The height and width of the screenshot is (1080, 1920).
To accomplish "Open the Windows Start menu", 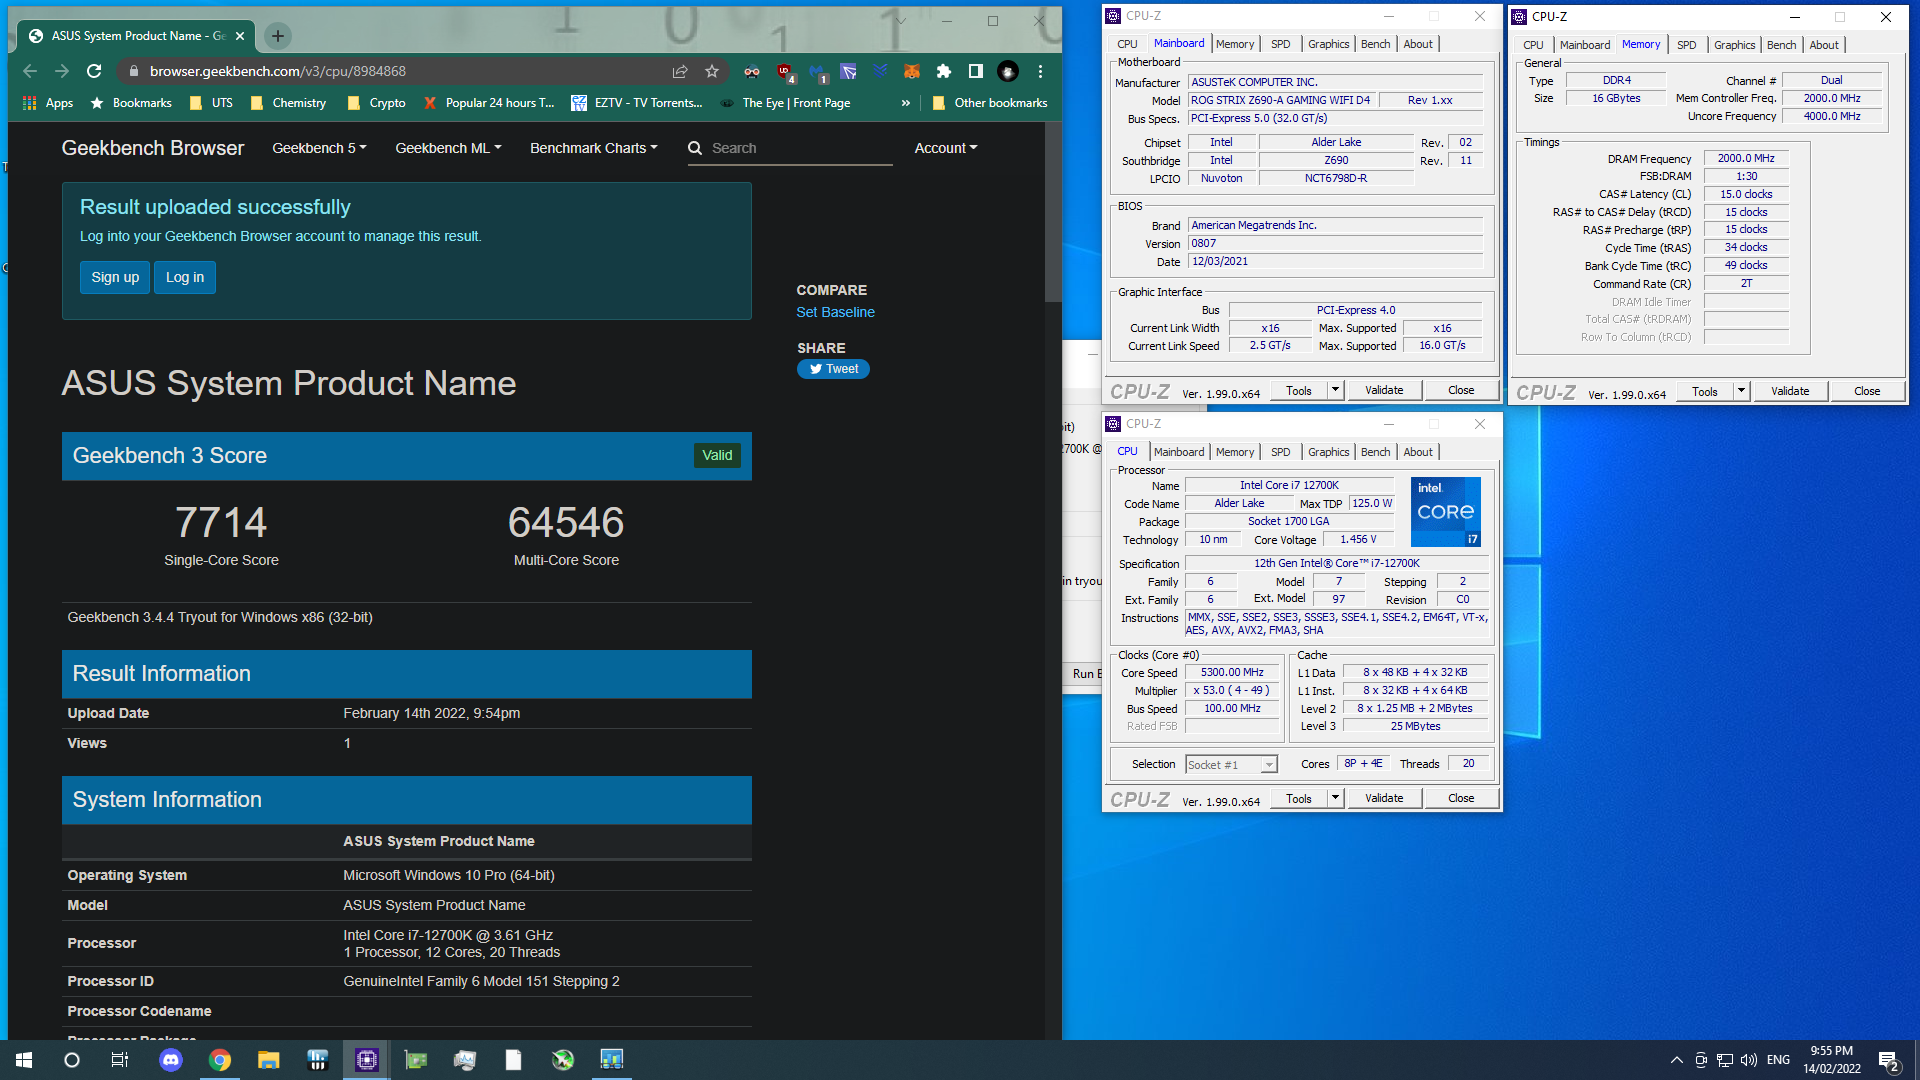I will tap(24, 1060).
